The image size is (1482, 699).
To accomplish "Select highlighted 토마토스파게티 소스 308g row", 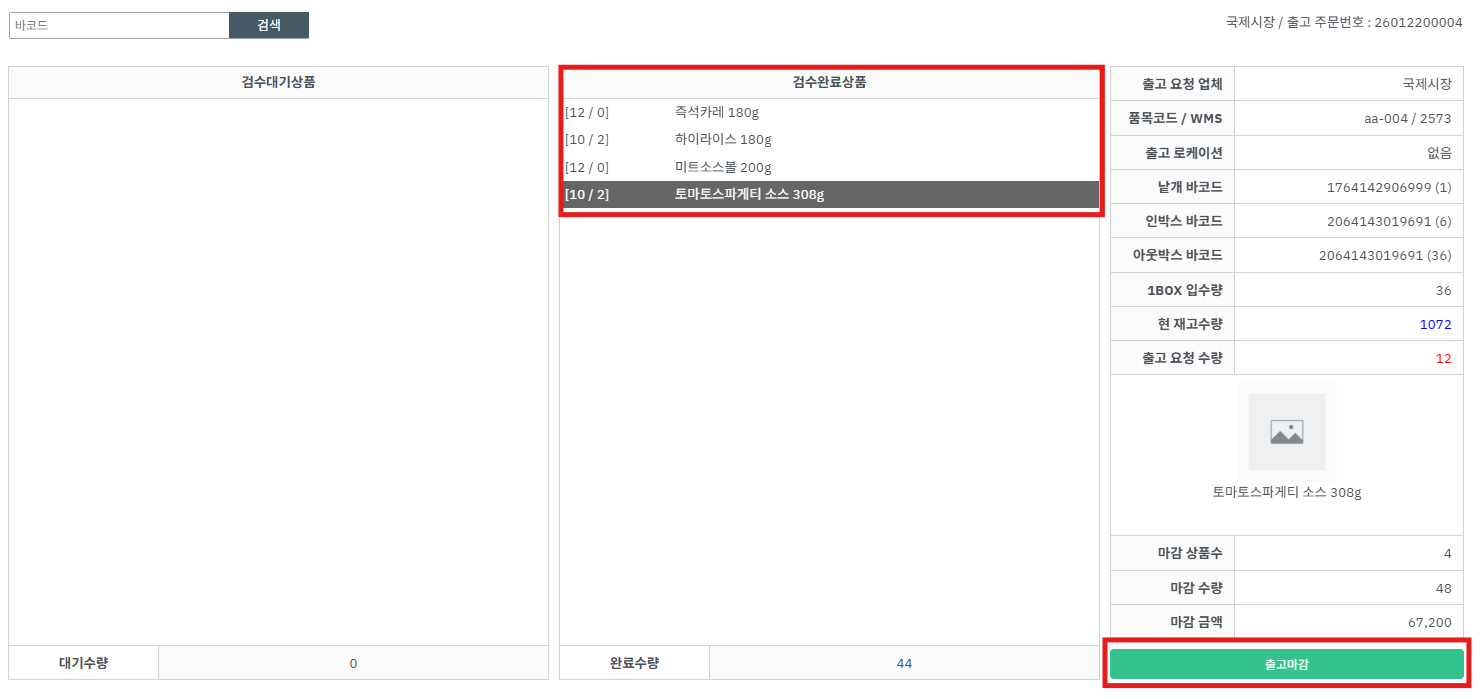I will 748,194.
